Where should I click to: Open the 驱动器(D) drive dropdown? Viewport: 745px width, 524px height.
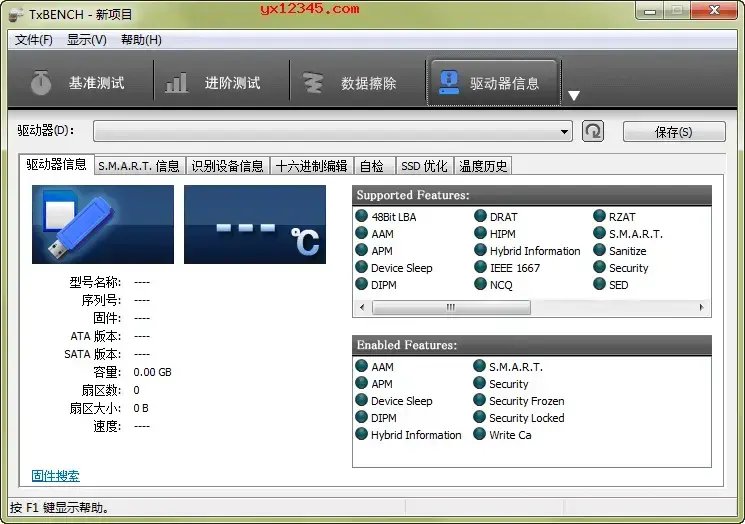(333, 131)
